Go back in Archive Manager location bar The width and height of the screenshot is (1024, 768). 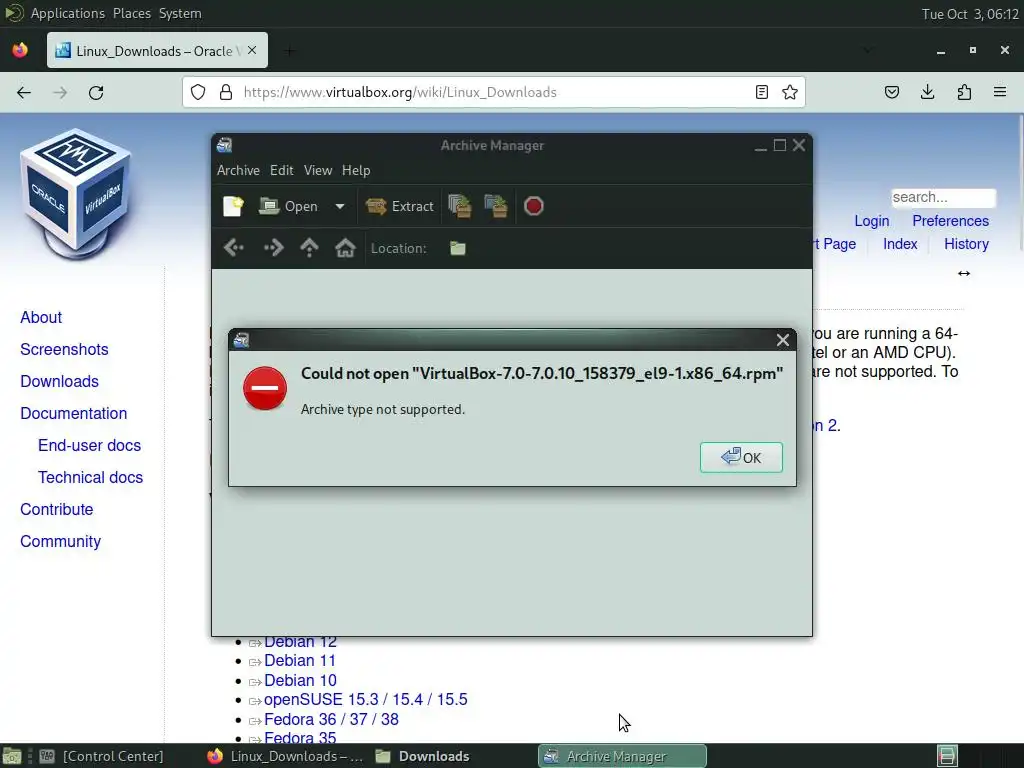pos(234,248)
